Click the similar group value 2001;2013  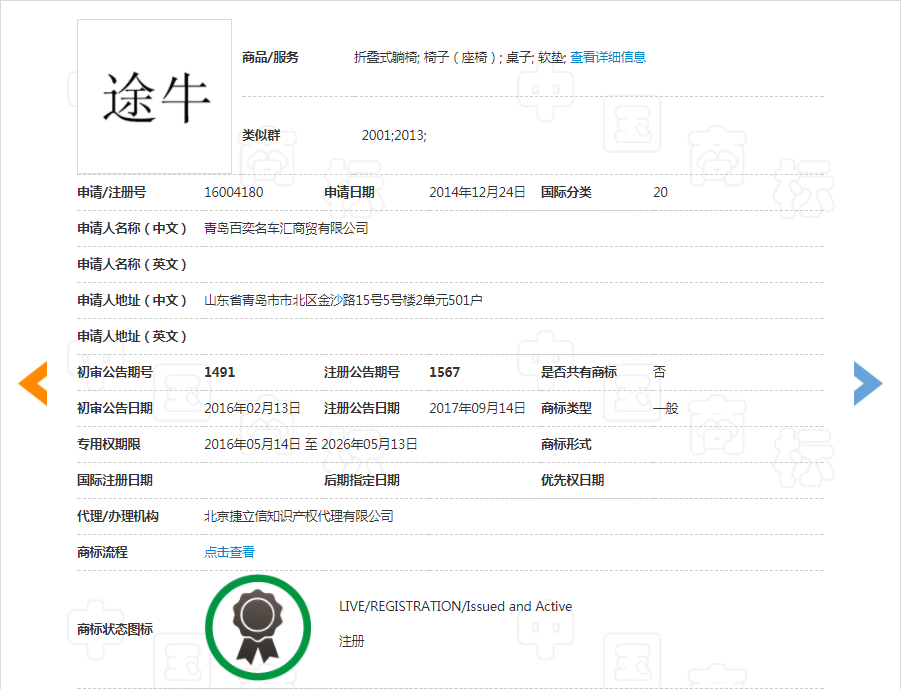(394, 135)
